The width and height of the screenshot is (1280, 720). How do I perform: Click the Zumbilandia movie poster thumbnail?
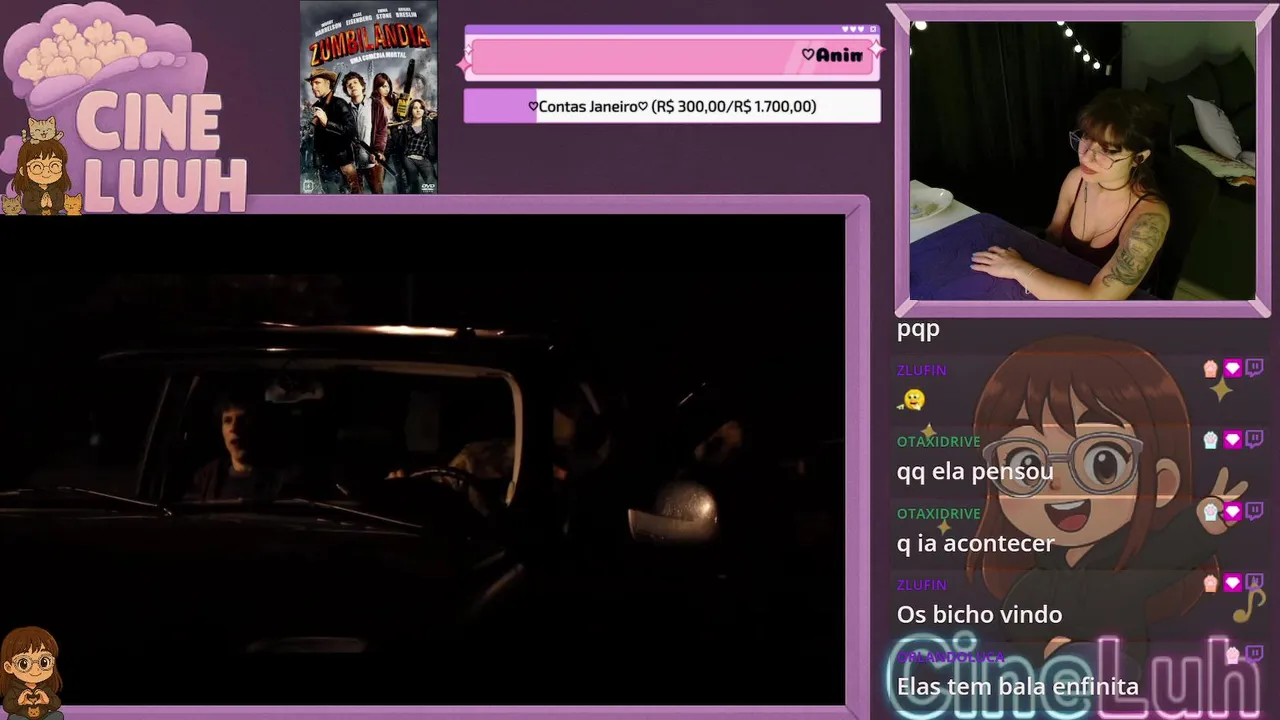[x=369, y=97]
